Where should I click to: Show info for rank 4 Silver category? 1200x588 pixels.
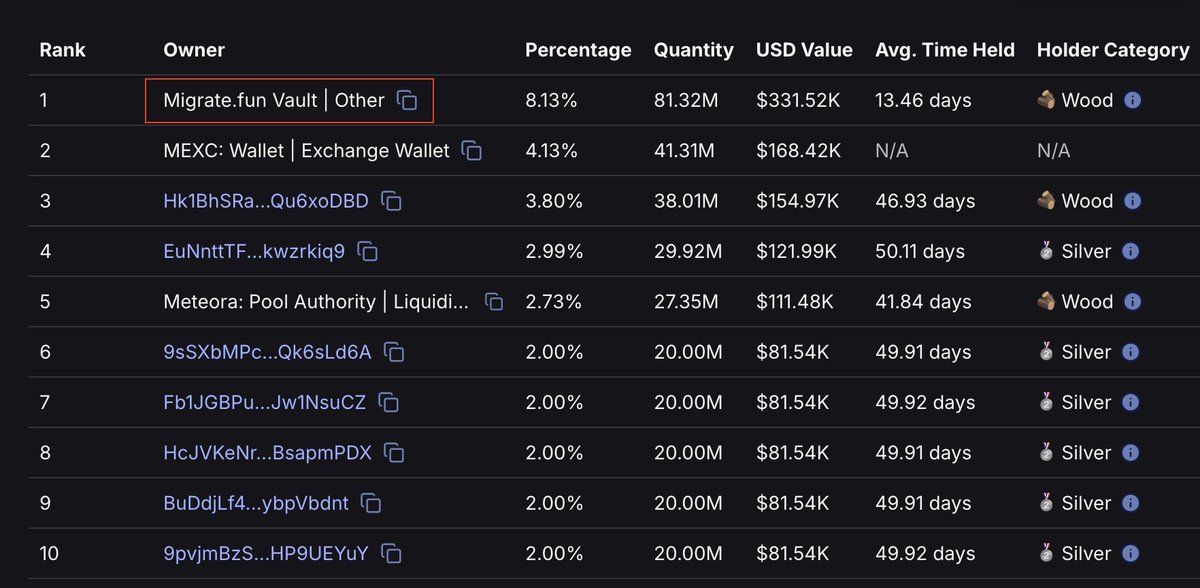click(x=1130, y=252)
